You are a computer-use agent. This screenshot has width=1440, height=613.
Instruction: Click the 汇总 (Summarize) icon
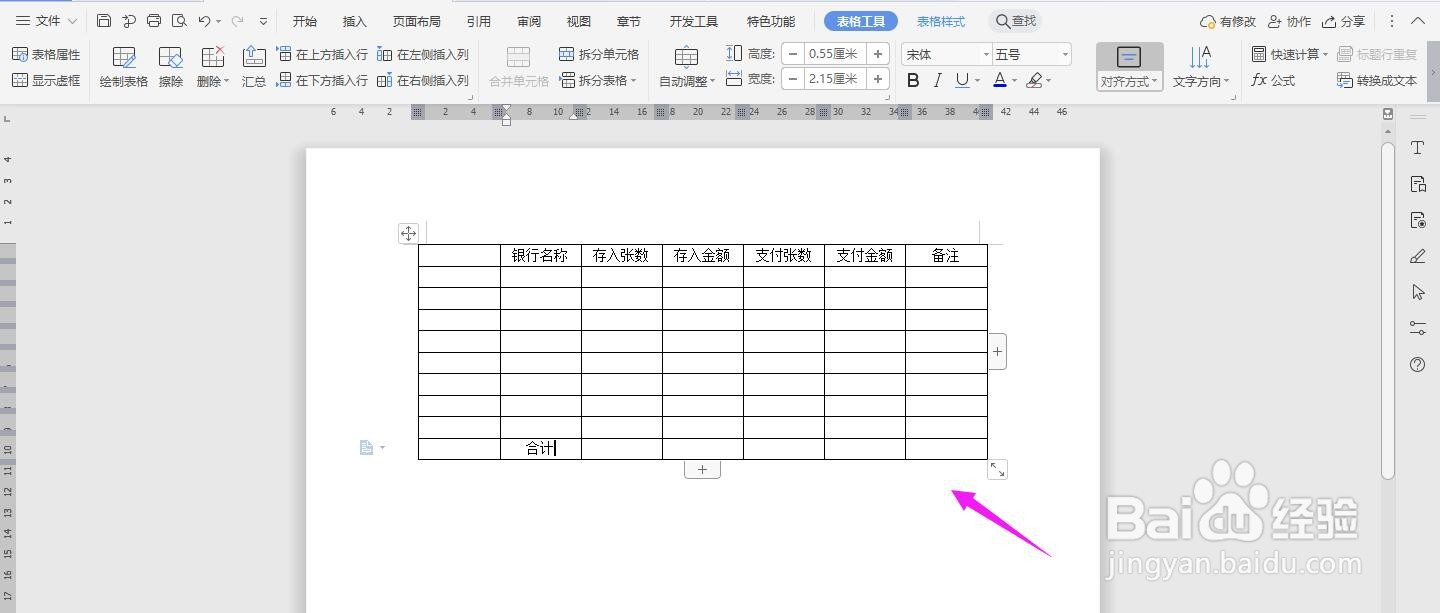254,66
